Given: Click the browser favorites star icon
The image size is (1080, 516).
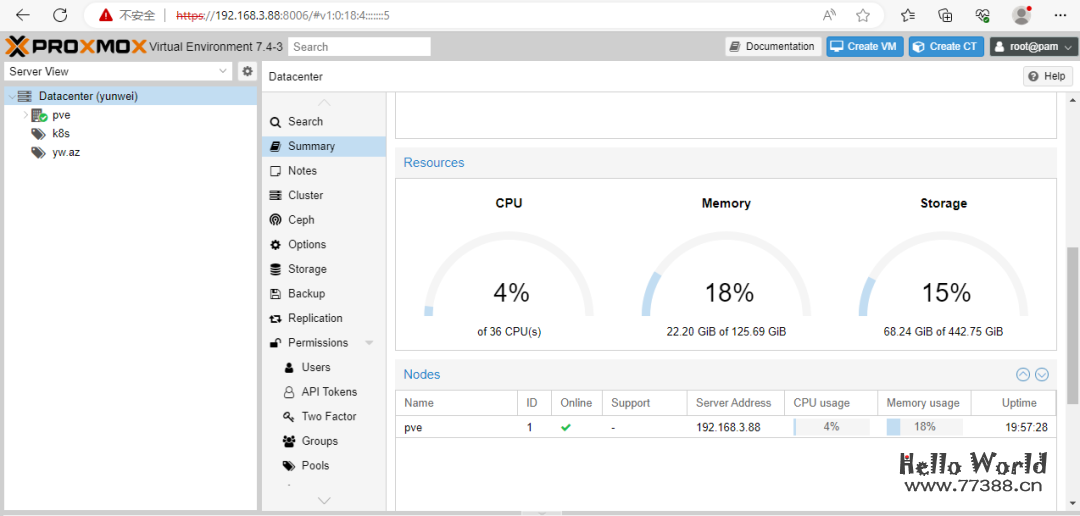Looking at the screenshot, I should tap(862, 15).
